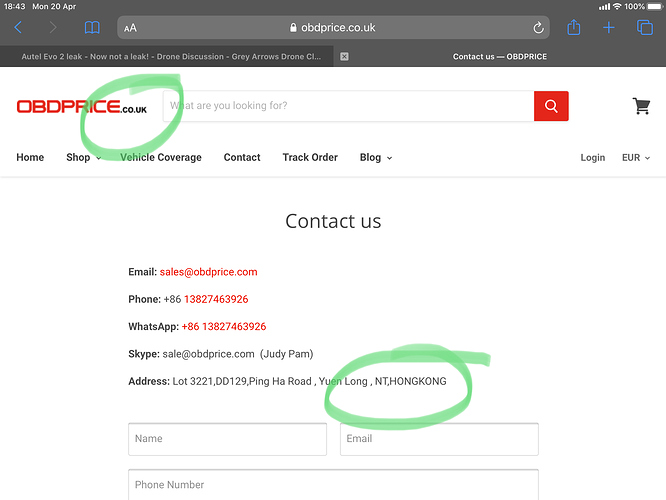This screenshot has width=666, height=500.
Task: Click the Email input field in the form
Action: tap(439, 439)
